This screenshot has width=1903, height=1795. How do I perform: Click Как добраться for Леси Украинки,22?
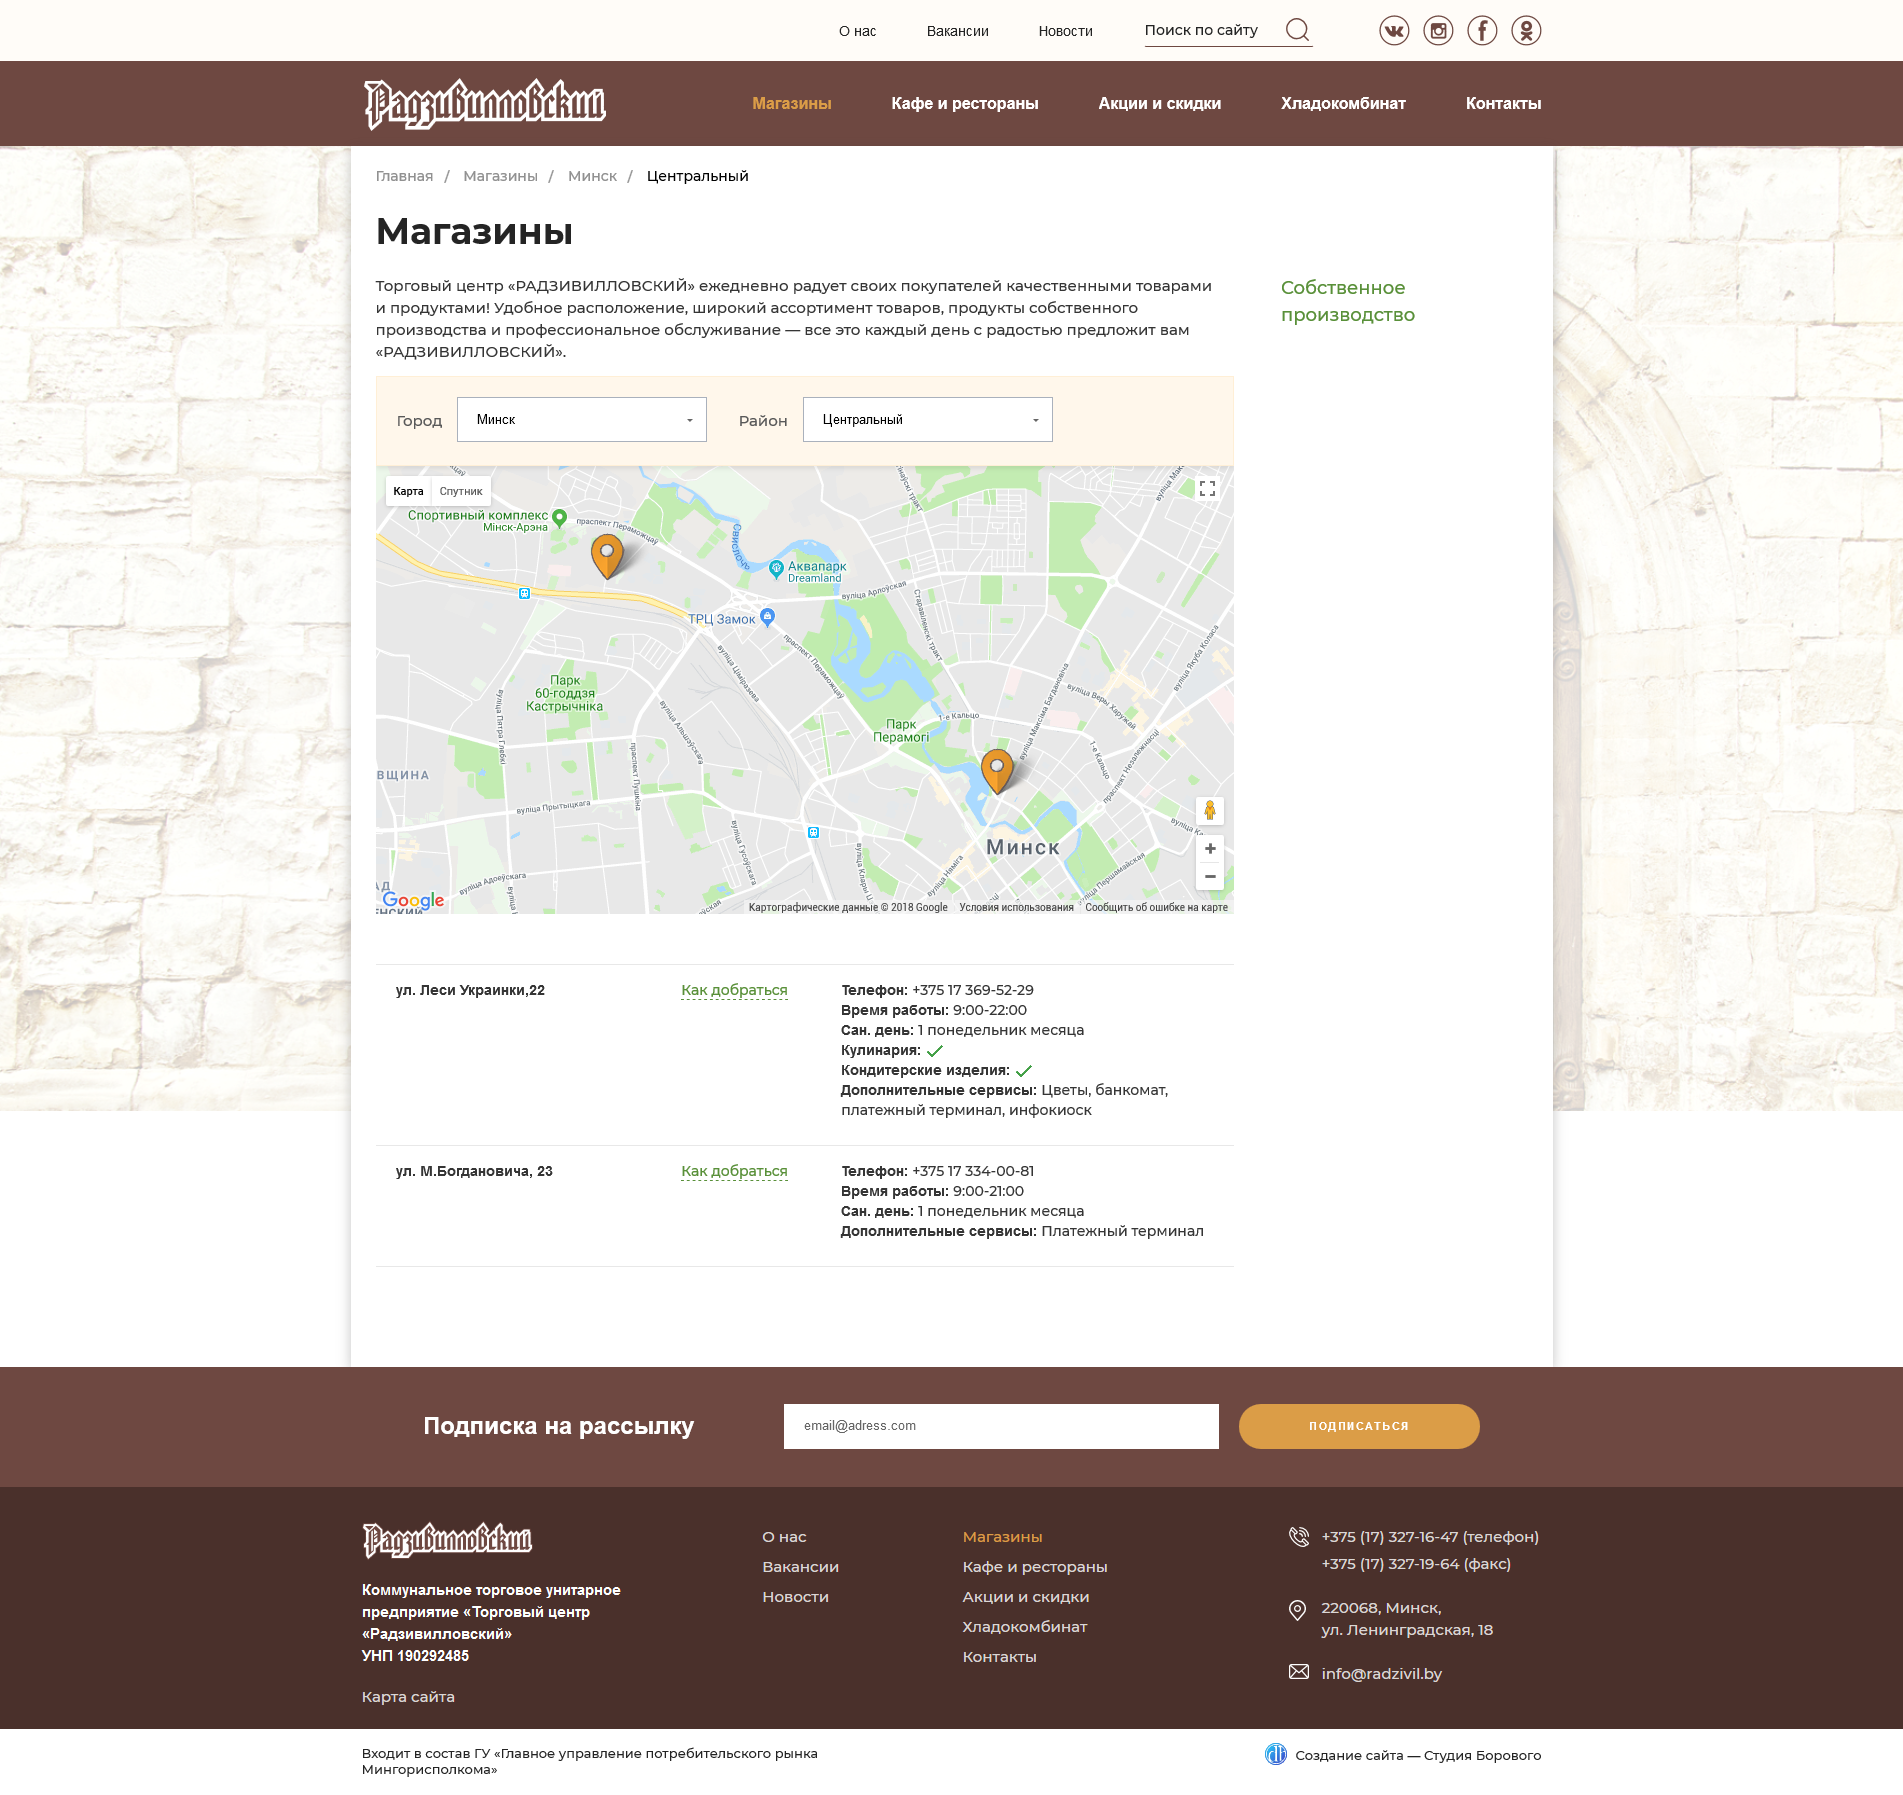(x=734, y=990)
